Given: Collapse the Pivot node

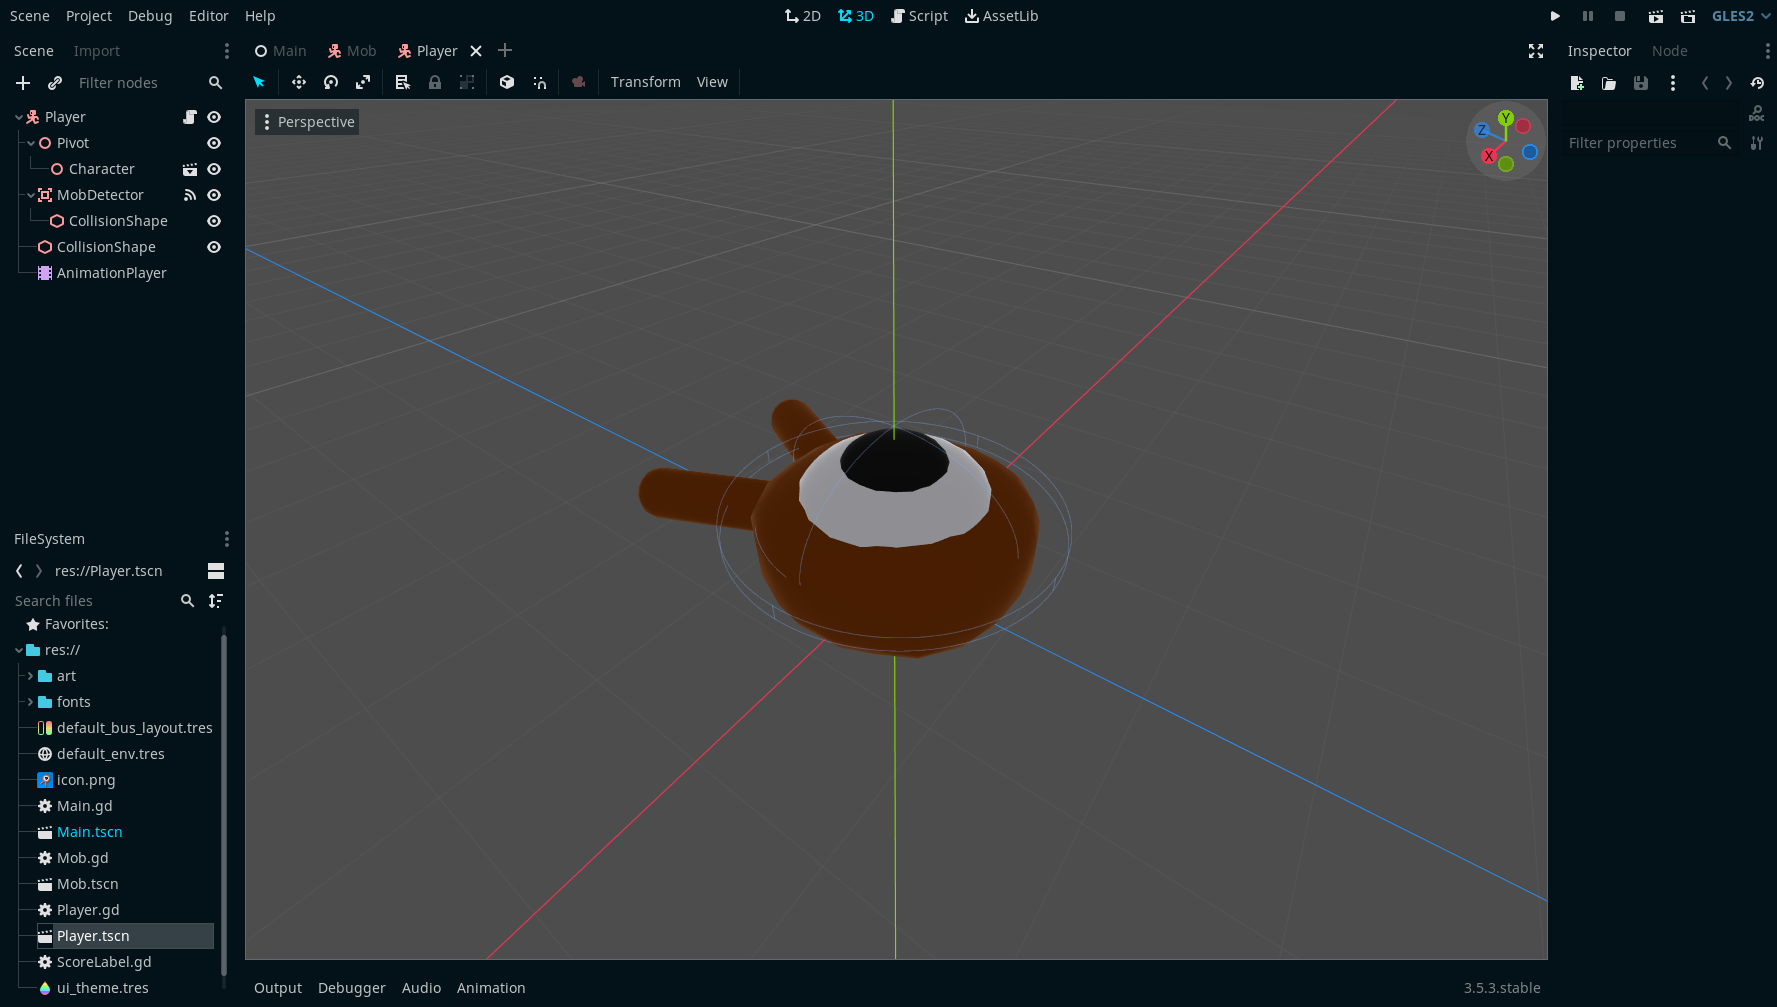Looking at the screenshot, I should [x=31, y=143].
